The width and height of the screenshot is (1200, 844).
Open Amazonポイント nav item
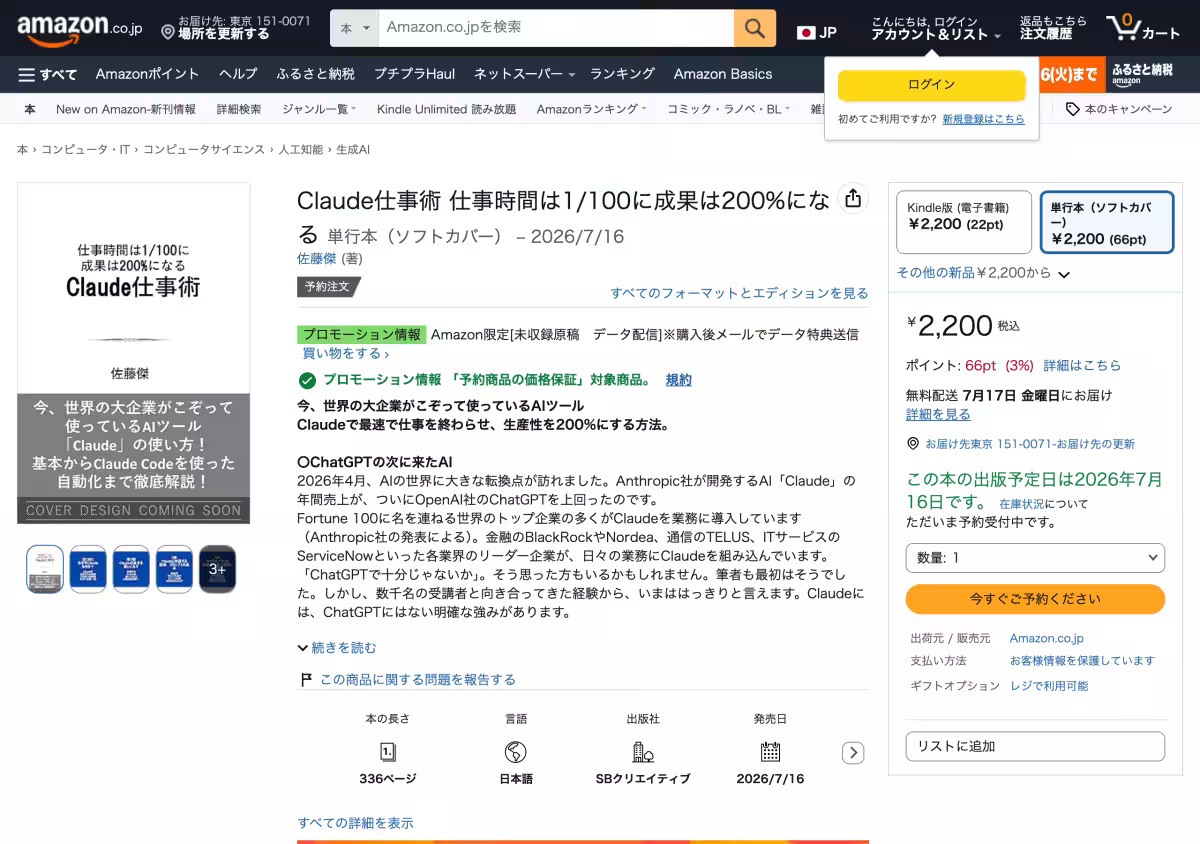[x=148, y=74]
